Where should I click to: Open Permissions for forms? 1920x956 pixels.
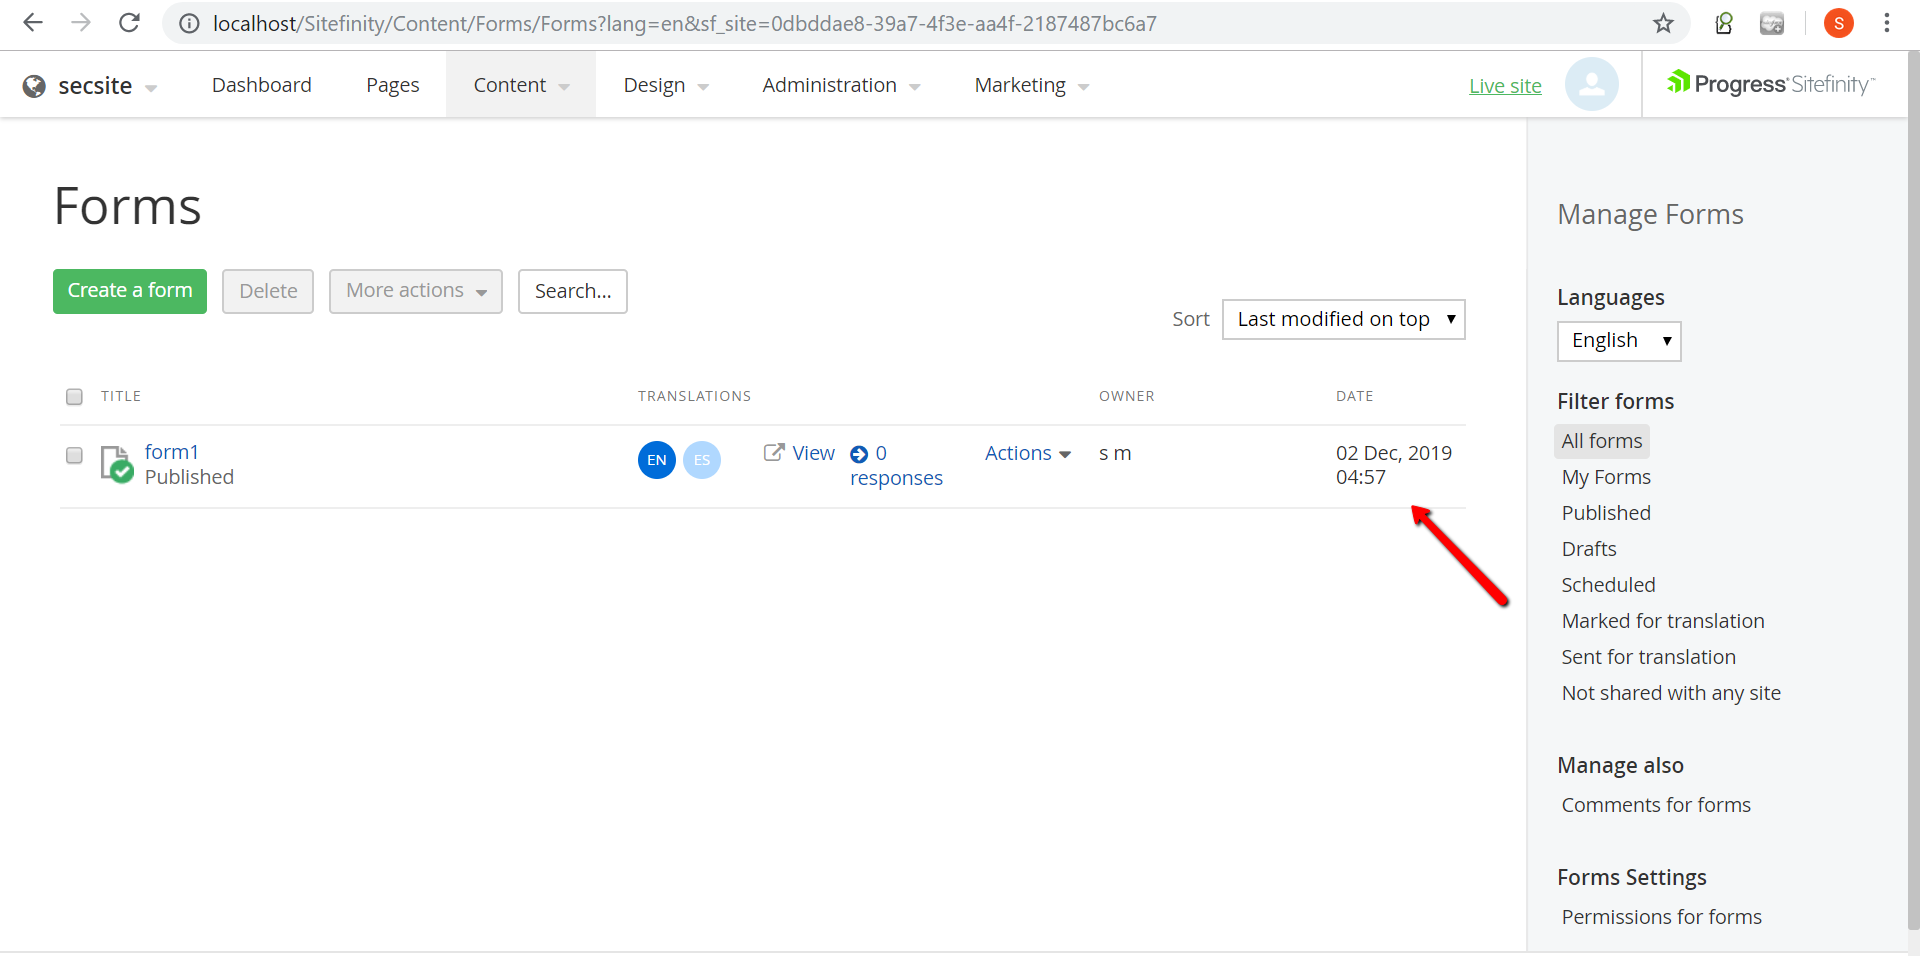pyautogui.click(x=1662, y=917)
